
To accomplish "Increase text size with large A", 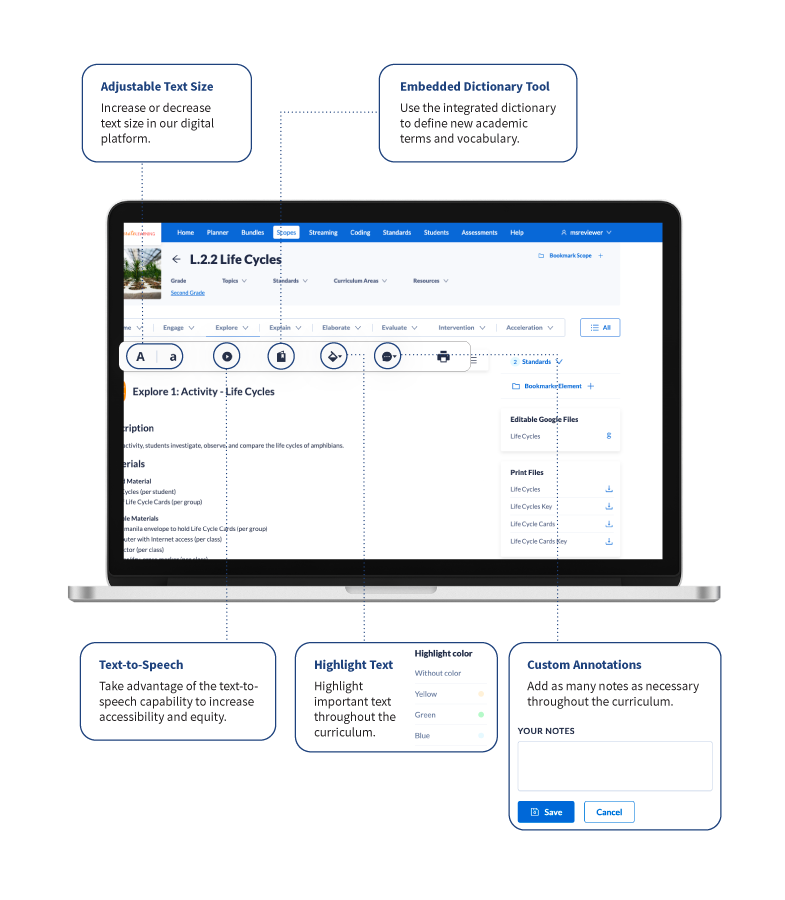I will coord(141,356).
